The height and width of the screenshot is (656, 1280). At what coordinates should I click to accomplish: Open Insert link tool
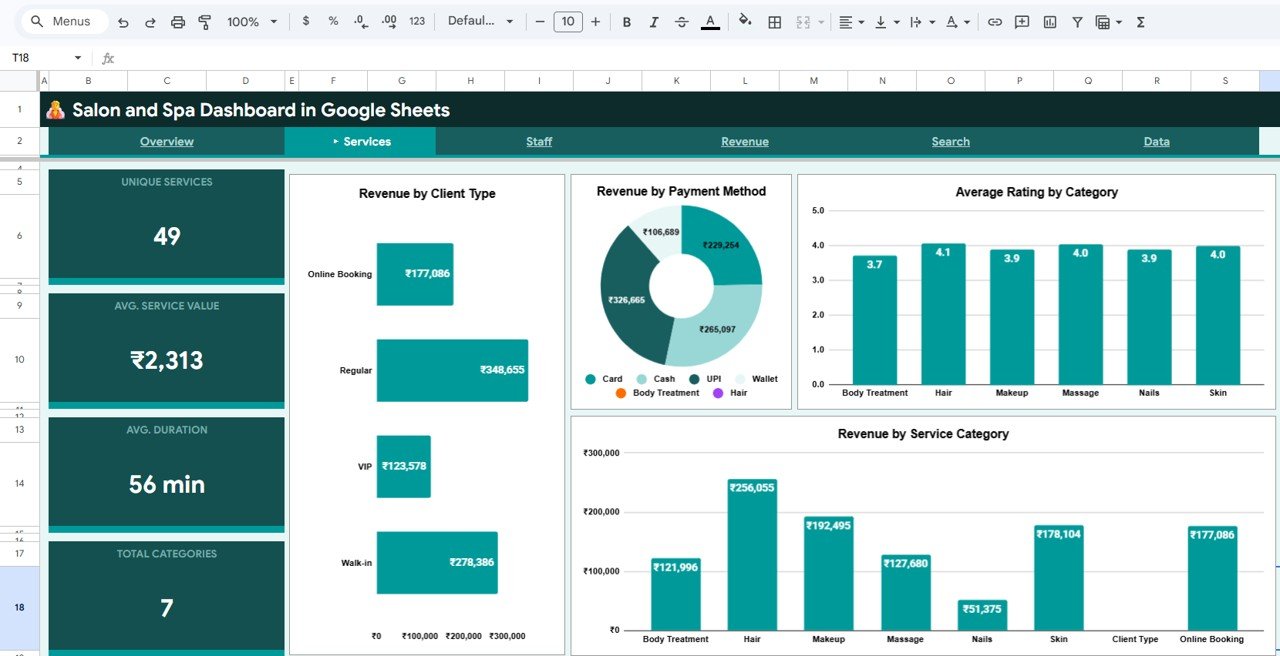995,20
